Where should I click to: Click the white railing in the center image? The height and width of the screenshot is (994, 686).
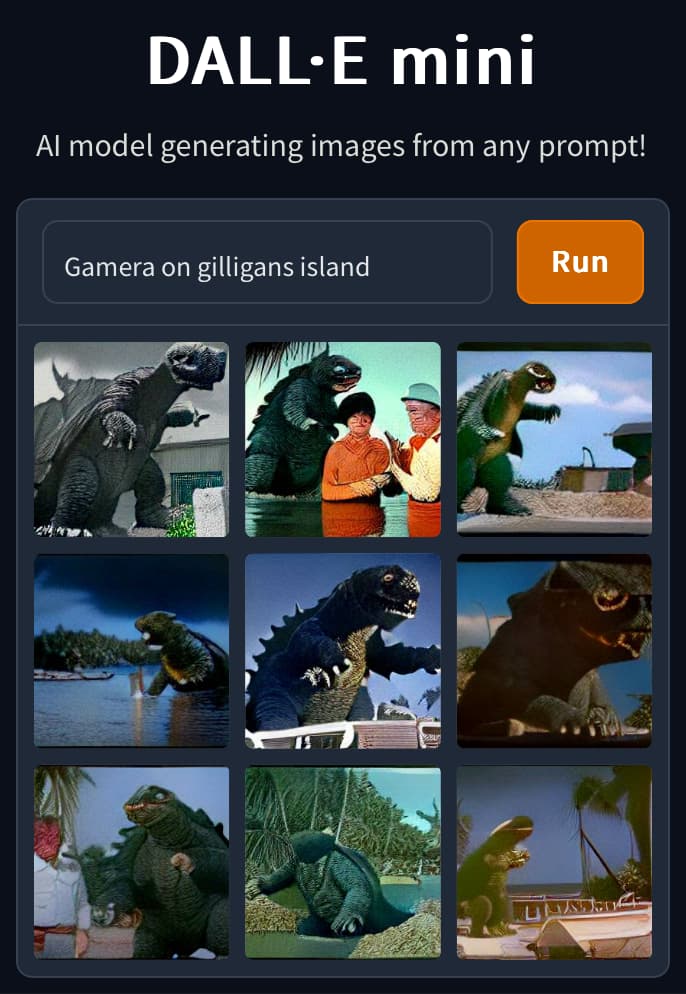(342, 733)
